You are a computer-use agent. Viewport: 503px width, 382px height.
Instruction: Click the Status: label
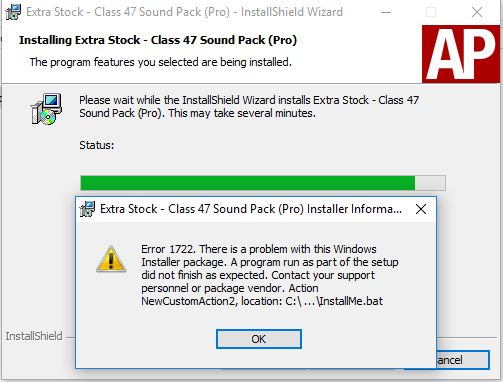coord(97,145)
